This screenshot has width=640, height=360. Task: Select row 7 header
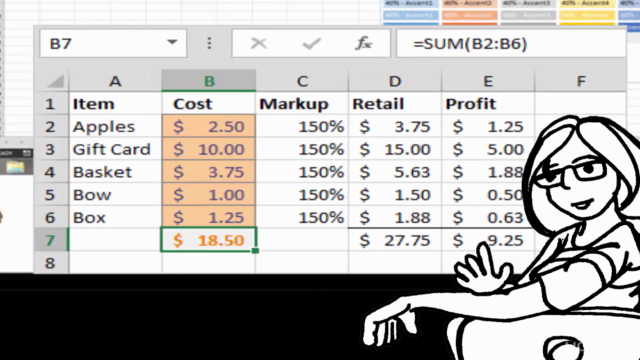51,240
